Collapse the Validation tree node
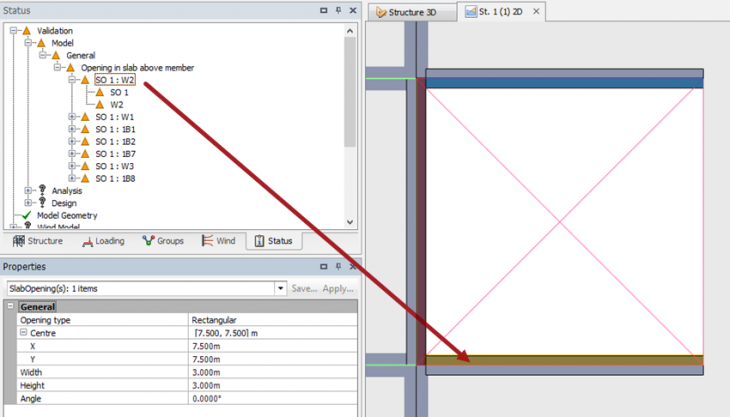730x417 pixels. 14,31
